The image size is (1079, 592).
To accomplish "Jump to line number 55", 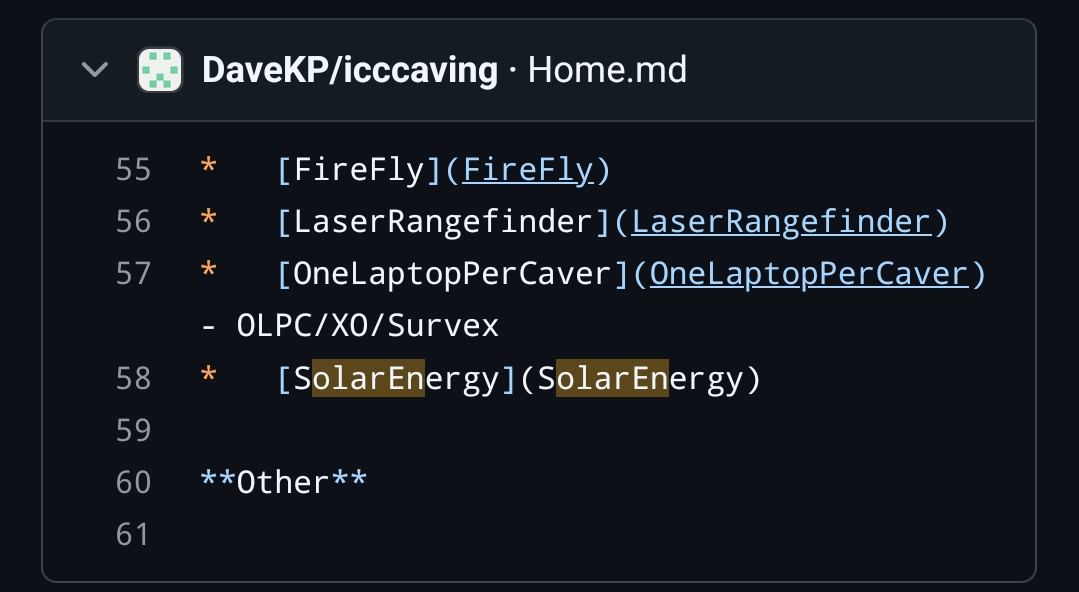I will pyautogui.click(x=133, y=170).
